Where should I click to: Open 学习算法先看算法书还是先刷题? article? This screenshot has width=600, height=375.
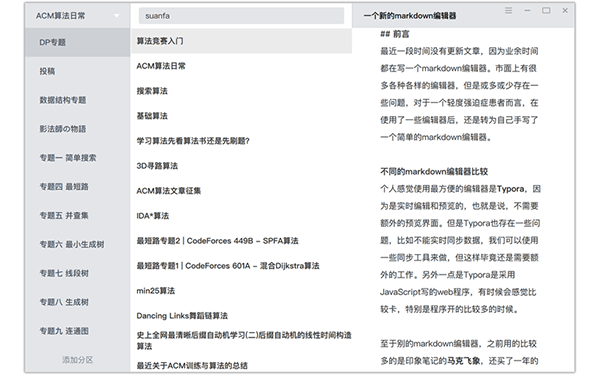(241, 141)
